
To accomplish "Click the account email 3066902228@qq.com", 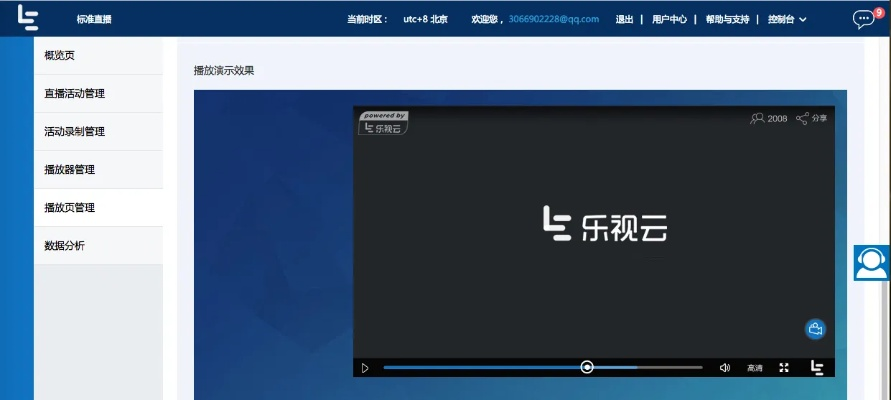I will click(553, 19).
